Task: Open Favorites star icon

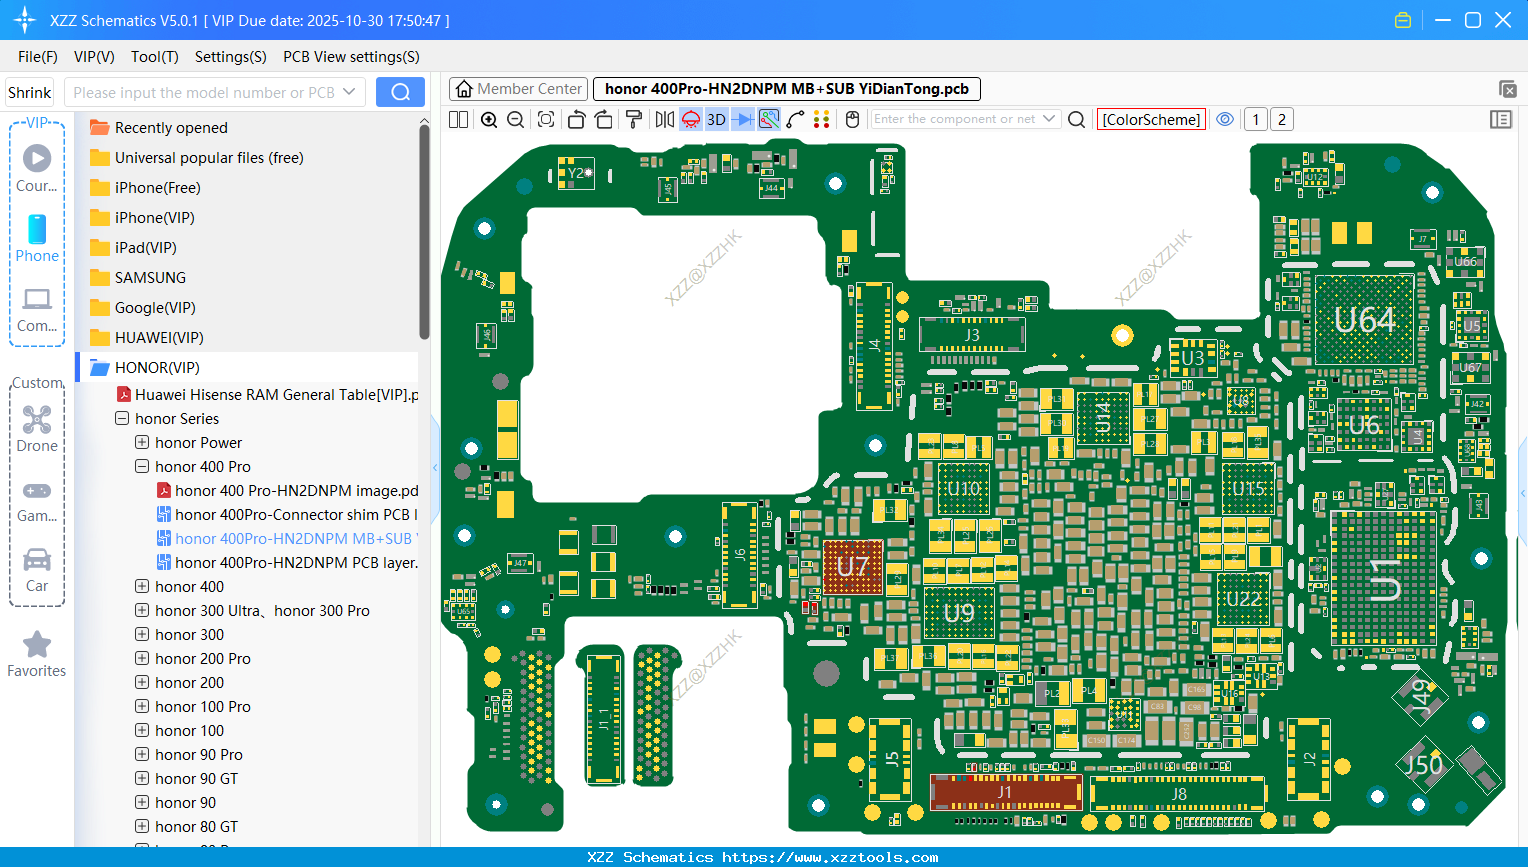Action: pyautogui.click(x=37, y=654)
